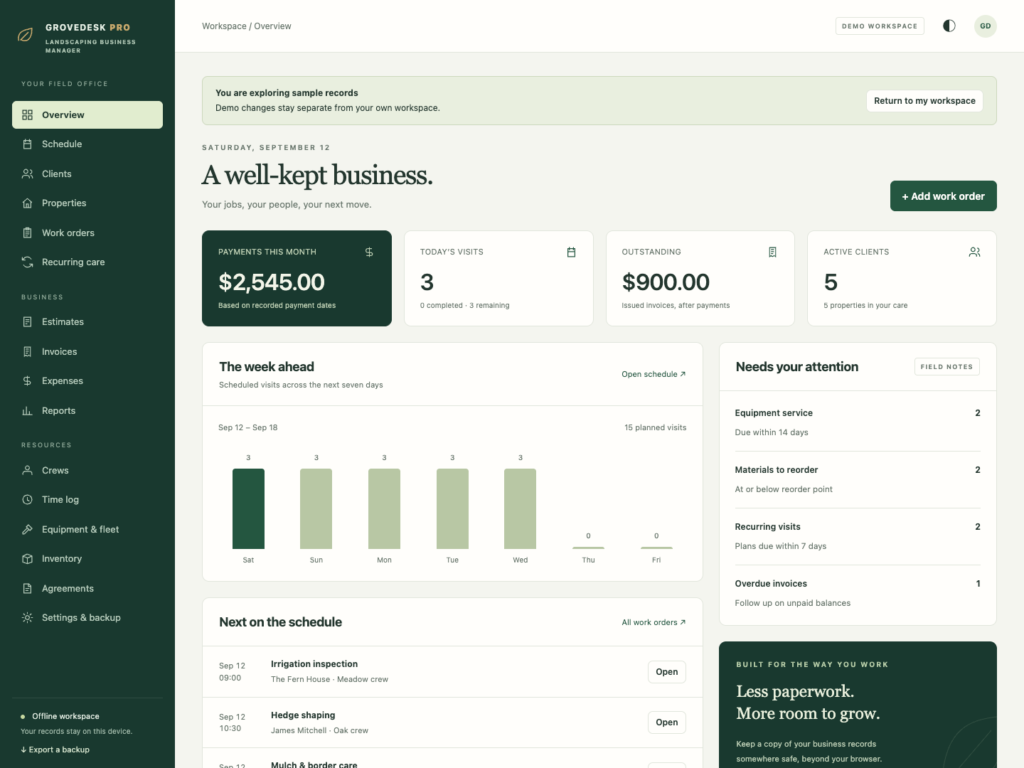The image size is (1024, 768).
Task: Click James Mitchell · Oak crew text
Action: 319,730
